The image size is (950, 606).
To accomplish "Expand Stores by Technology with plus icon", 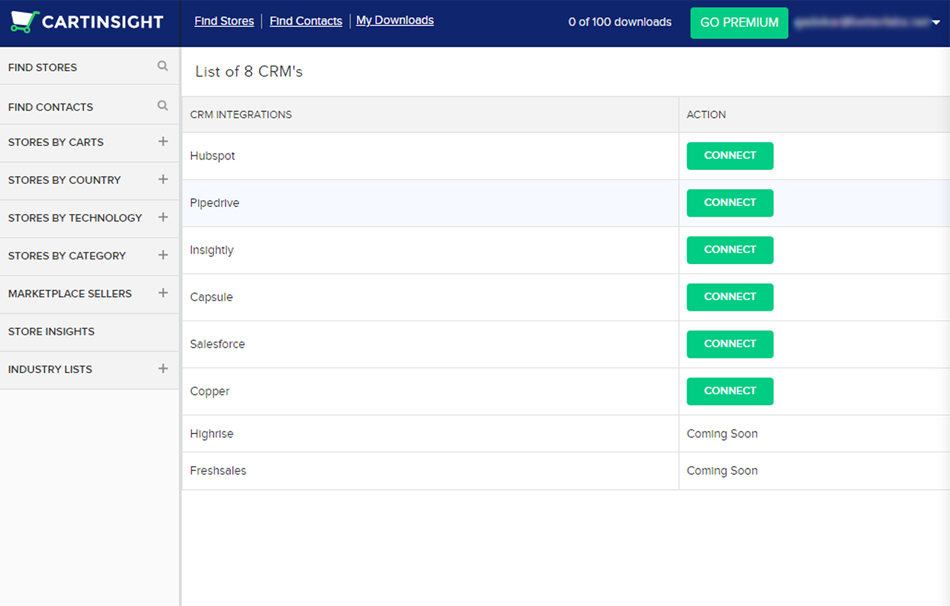I will click(x=163, y=217).
